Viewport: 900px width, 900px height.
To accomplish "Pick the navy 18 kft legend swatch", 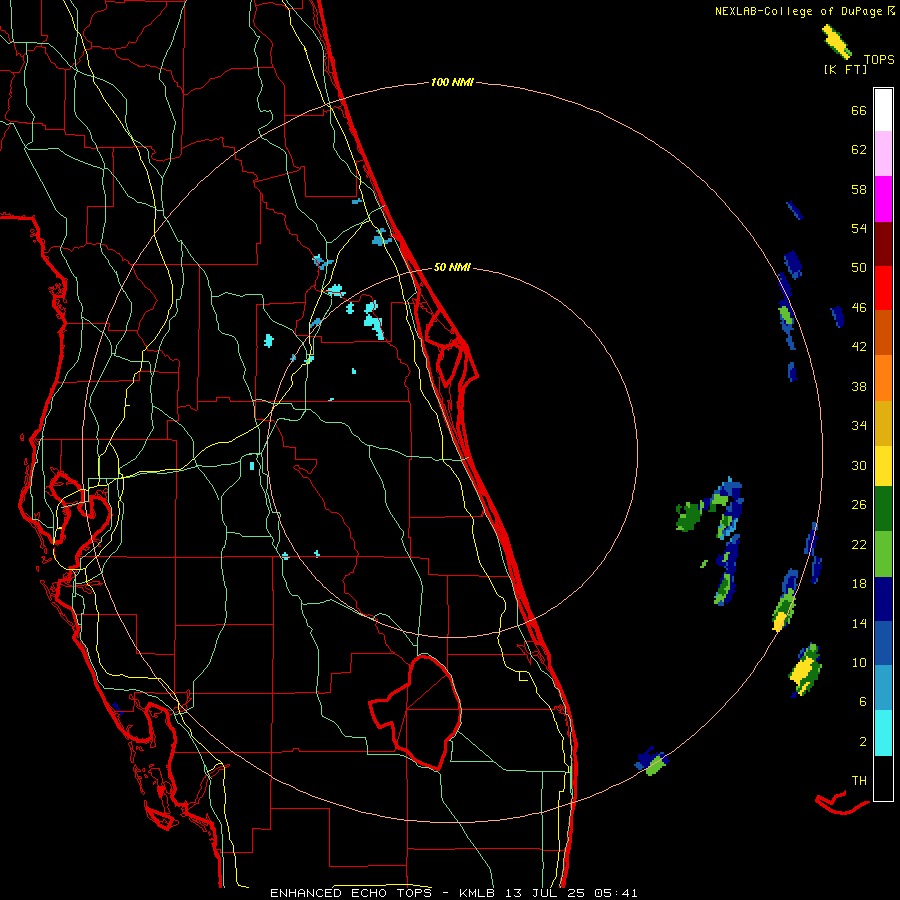I will pos(883,599).
